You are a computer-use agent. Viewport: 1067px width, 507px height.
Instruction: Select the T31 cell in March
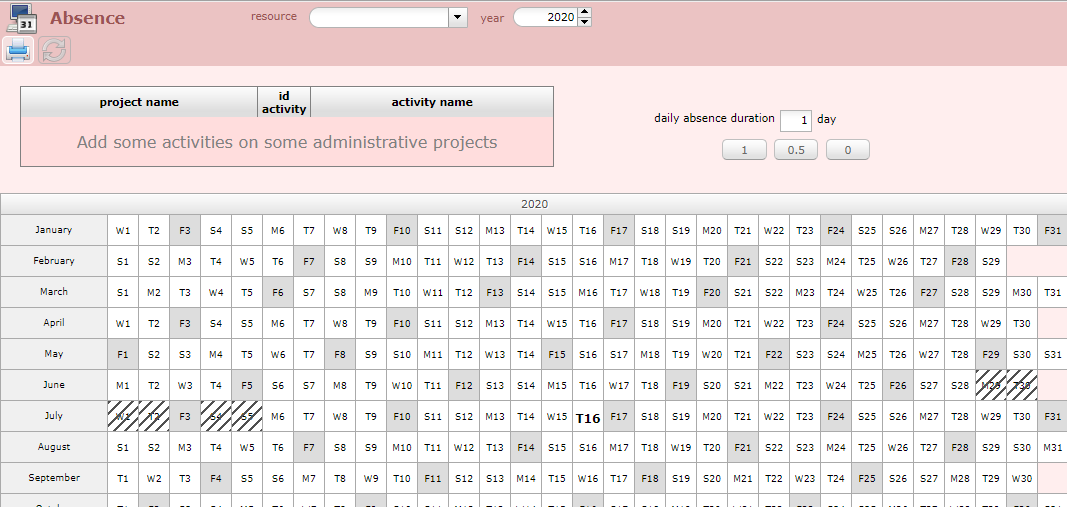[1052, 292]
